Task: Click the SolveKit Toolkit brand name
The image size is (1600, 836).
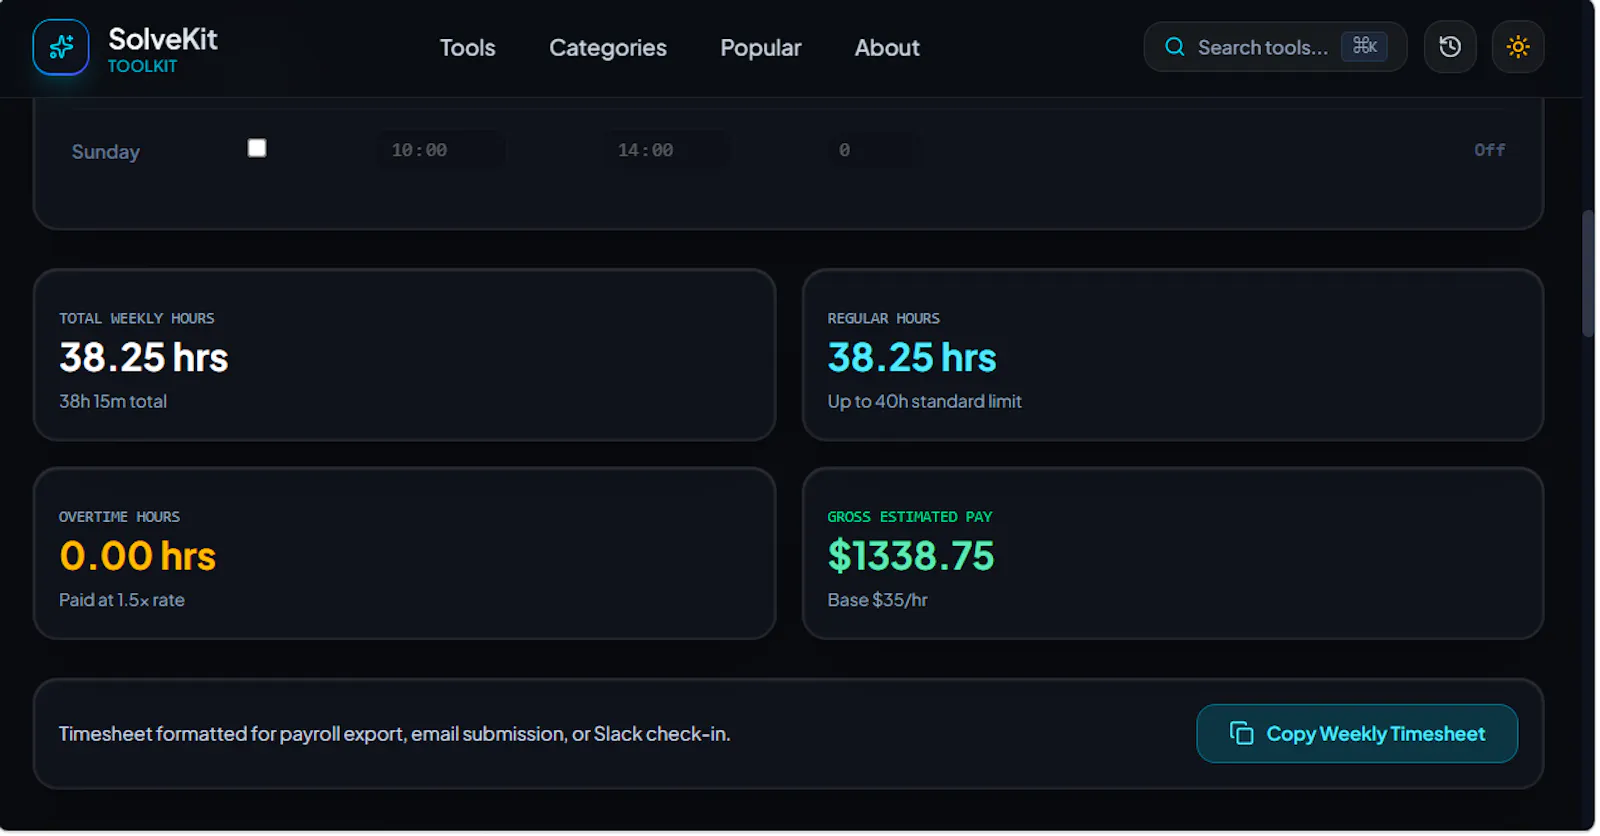Action: [x=163, y=50]
